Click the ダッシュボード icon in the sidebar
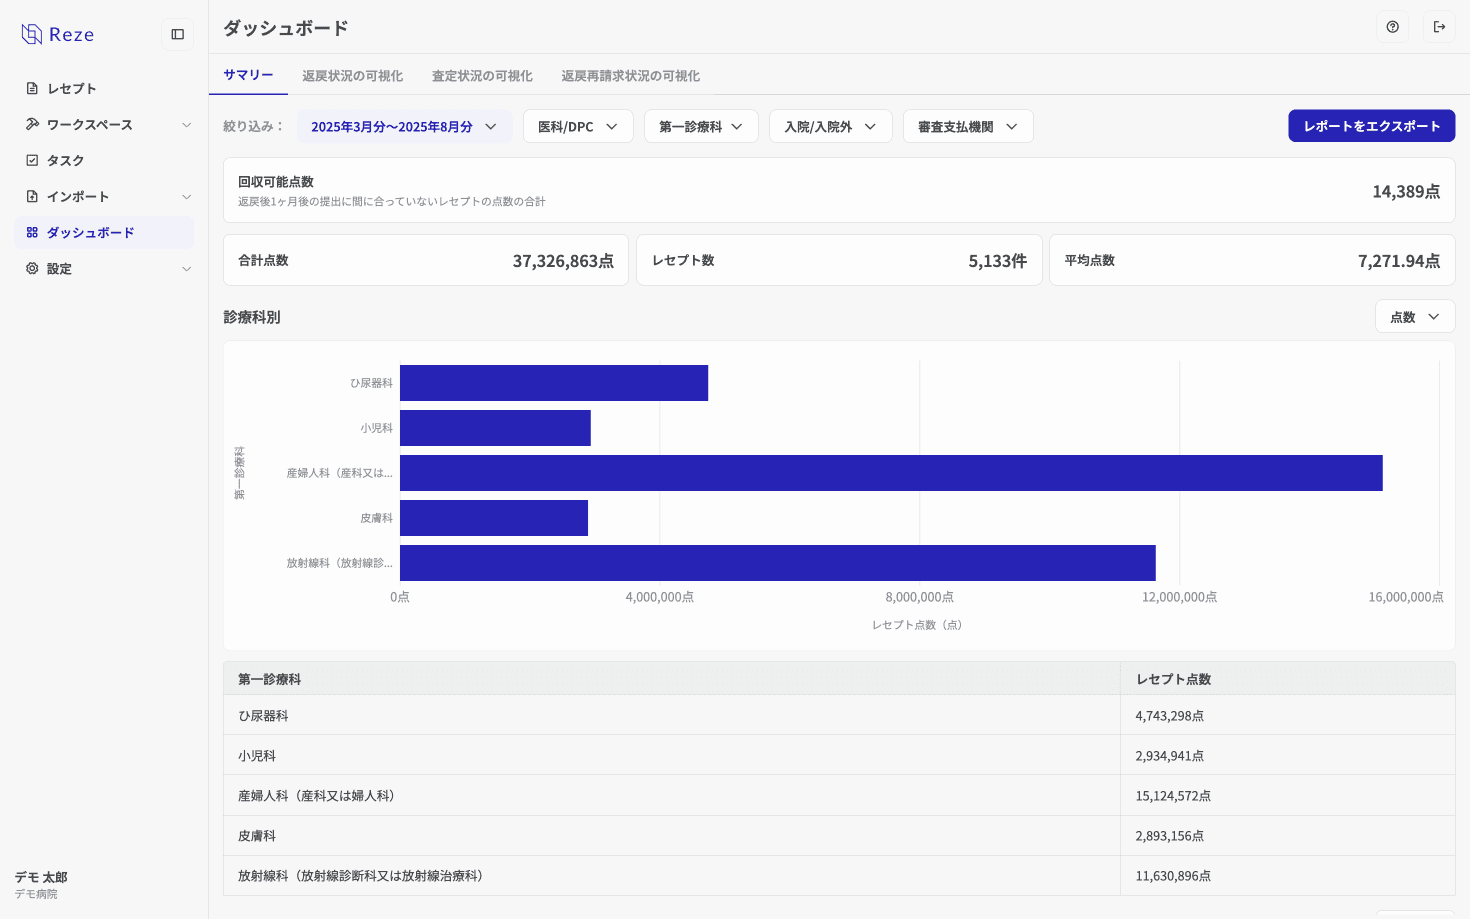Image resolution: width=1470 pixels, height=919 pixels. 29,232
